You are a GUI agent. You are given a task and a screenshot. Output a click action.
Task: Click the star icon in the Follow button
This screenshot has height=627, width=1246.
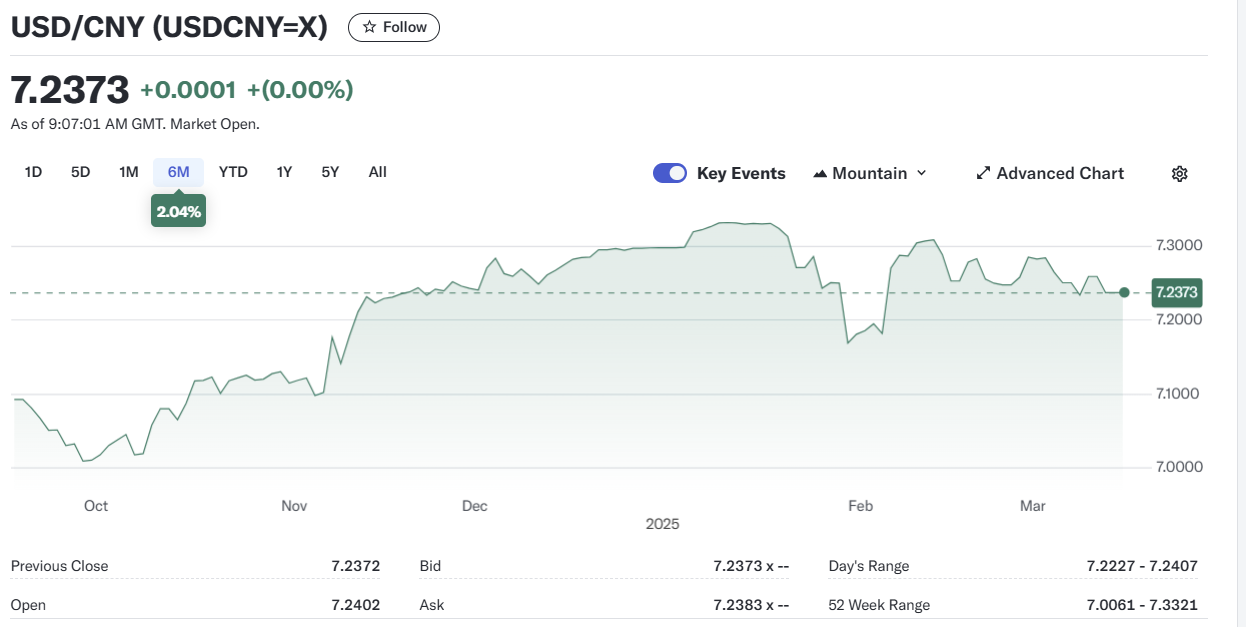click(369, 28)
